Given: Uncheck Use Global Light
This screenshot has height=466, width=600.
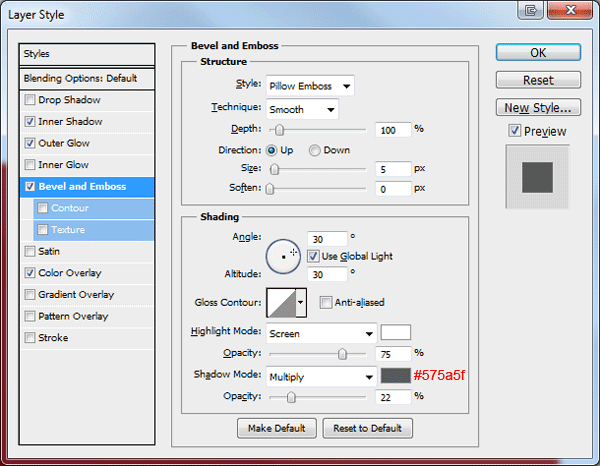Looking at the screenshot, I should (x=313, y=256).
